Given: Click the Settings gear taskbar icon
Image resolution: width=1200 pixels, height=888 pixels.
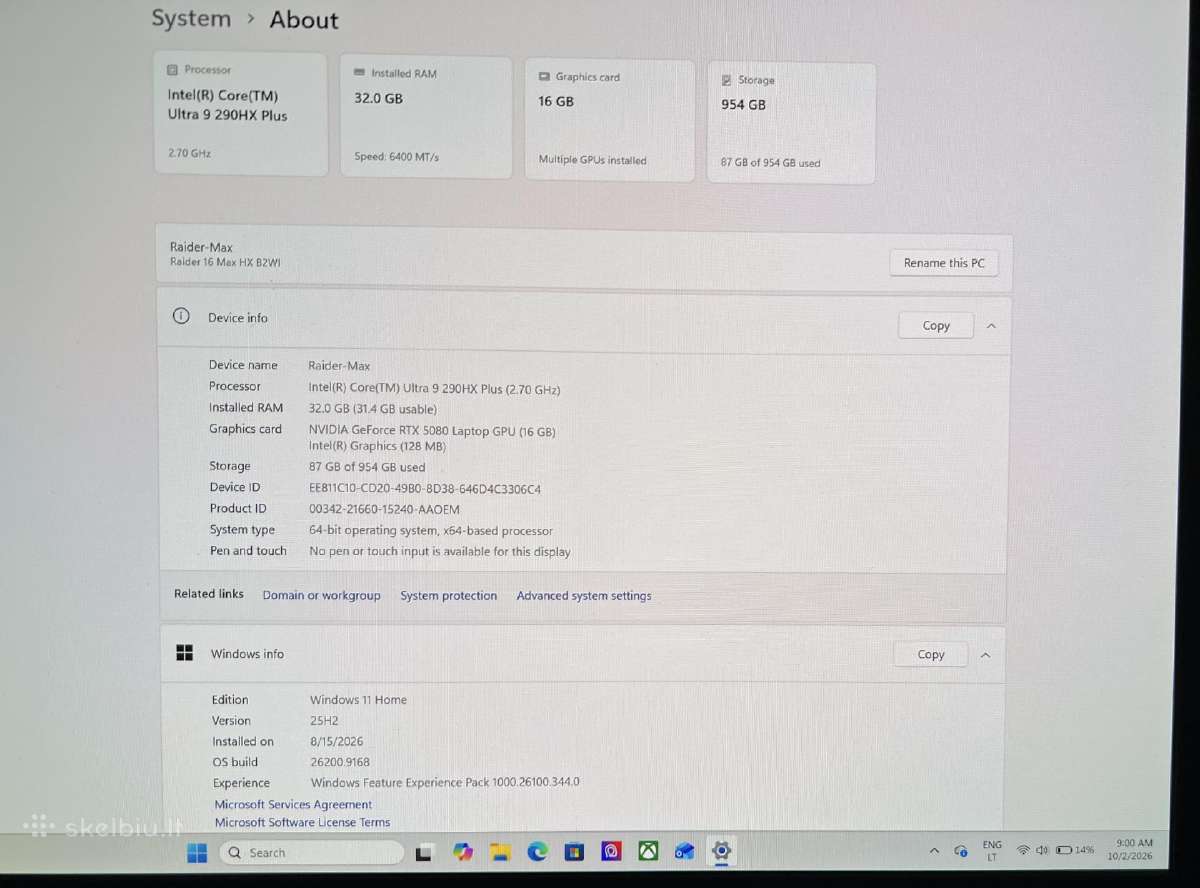Looking at the screenshot, I should [x=721, y=851].
